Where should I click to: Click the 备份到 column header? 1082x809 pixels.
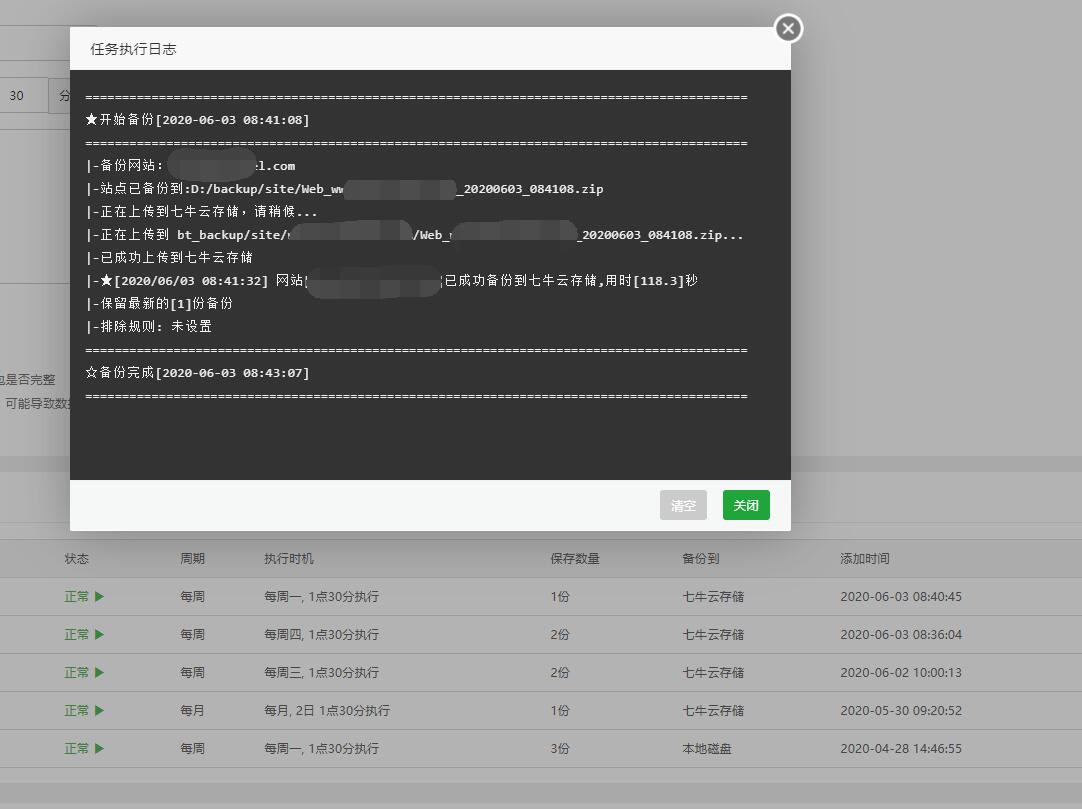[x=701, y=558]
